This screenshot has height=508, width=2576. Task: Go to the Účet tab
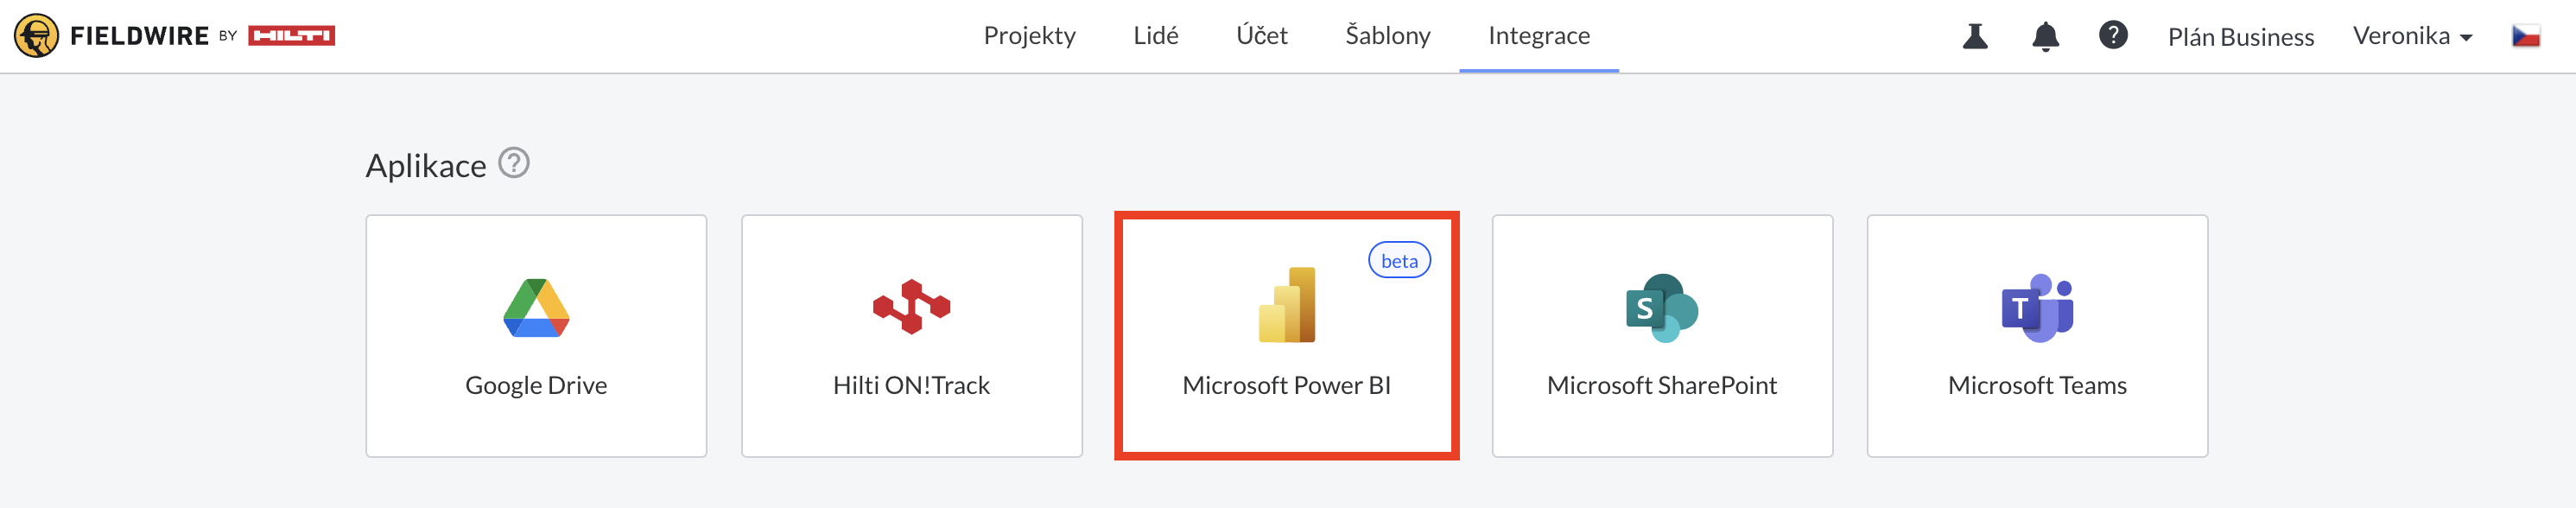[x=1261, y=36]
